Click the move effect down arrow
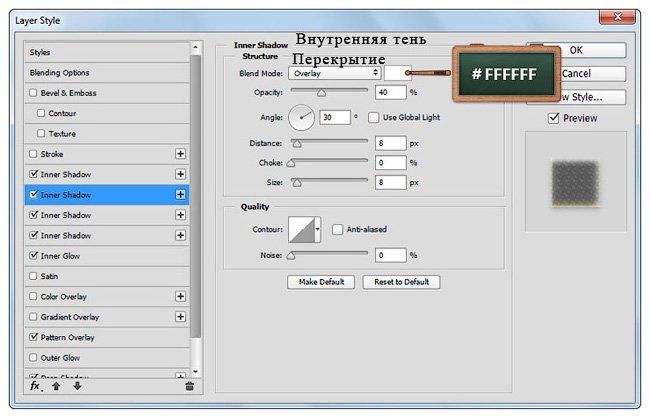 (x=77, y=385)
